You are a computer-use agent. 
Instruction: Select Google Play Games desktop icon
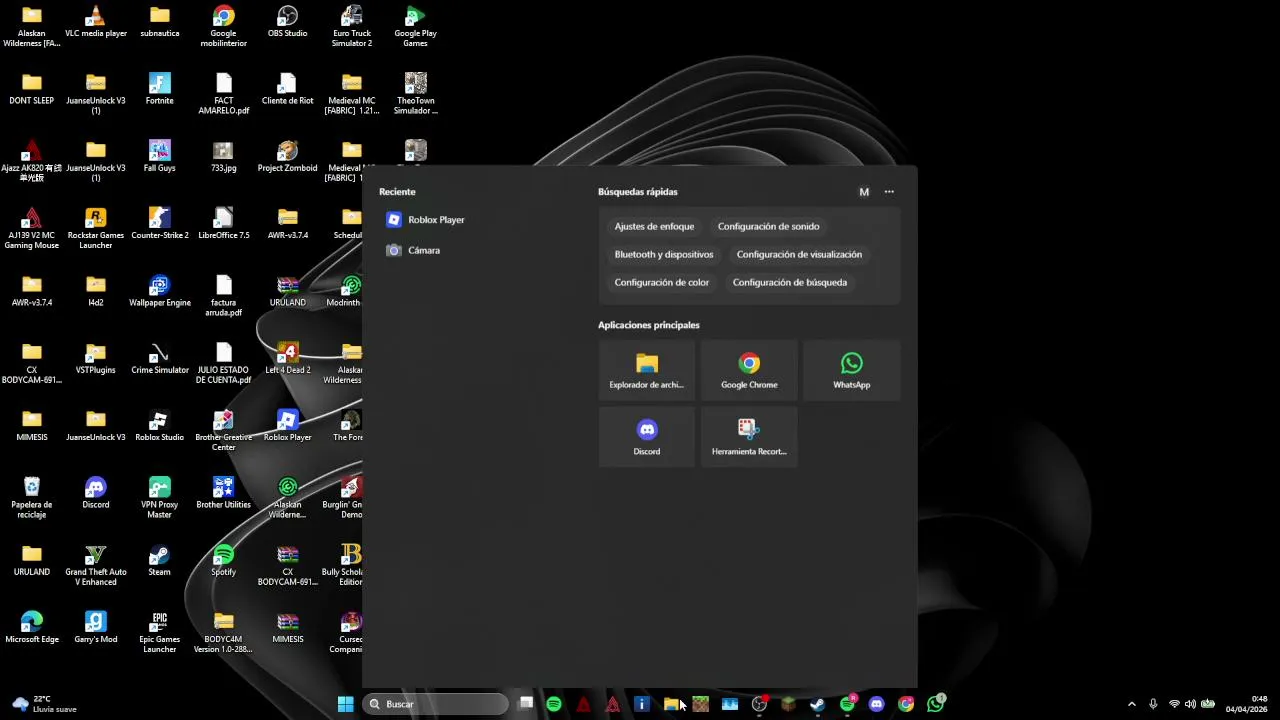click(416, 27)
